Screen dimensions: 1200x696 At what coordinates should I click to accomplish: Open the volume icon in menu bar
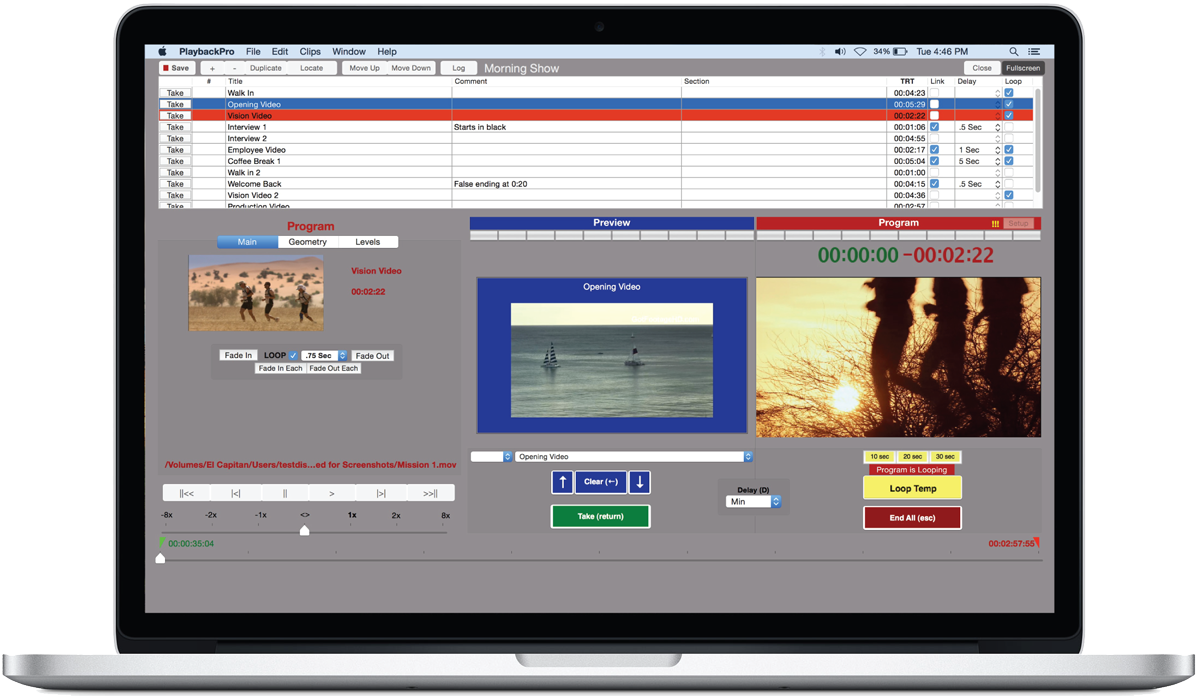(840, 51)
